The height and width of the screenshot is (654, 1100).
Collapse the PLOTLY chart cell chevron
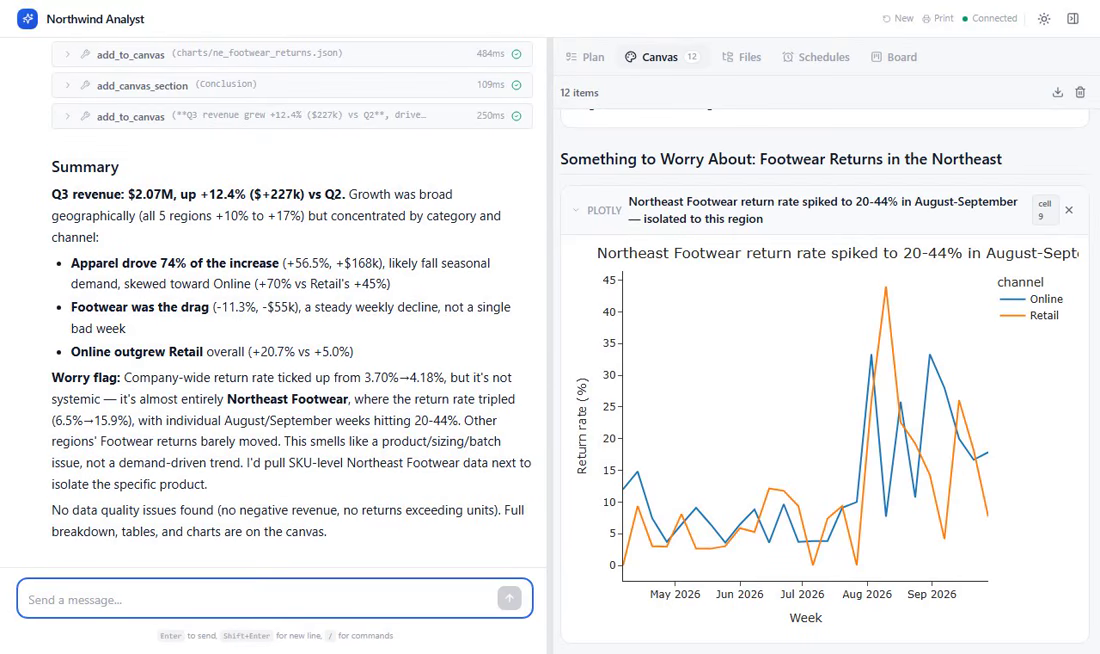(576, 210)
